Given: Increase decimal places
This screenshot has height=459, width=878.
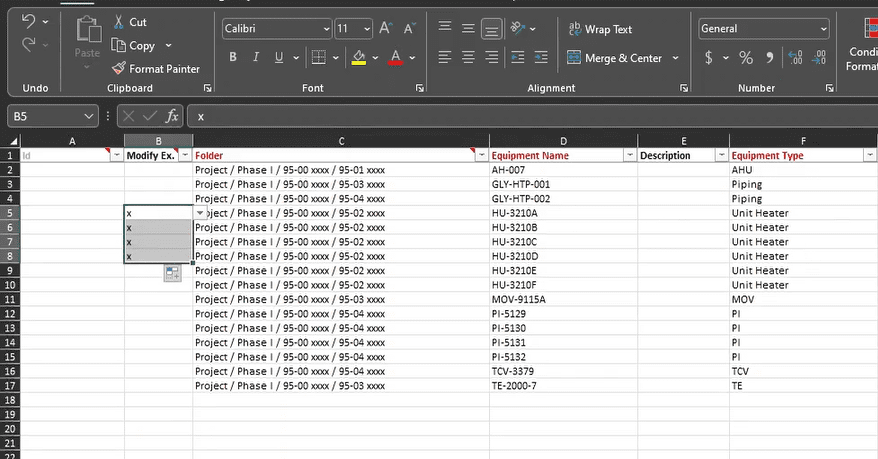Looking at the screenshot, I should 795,57.
